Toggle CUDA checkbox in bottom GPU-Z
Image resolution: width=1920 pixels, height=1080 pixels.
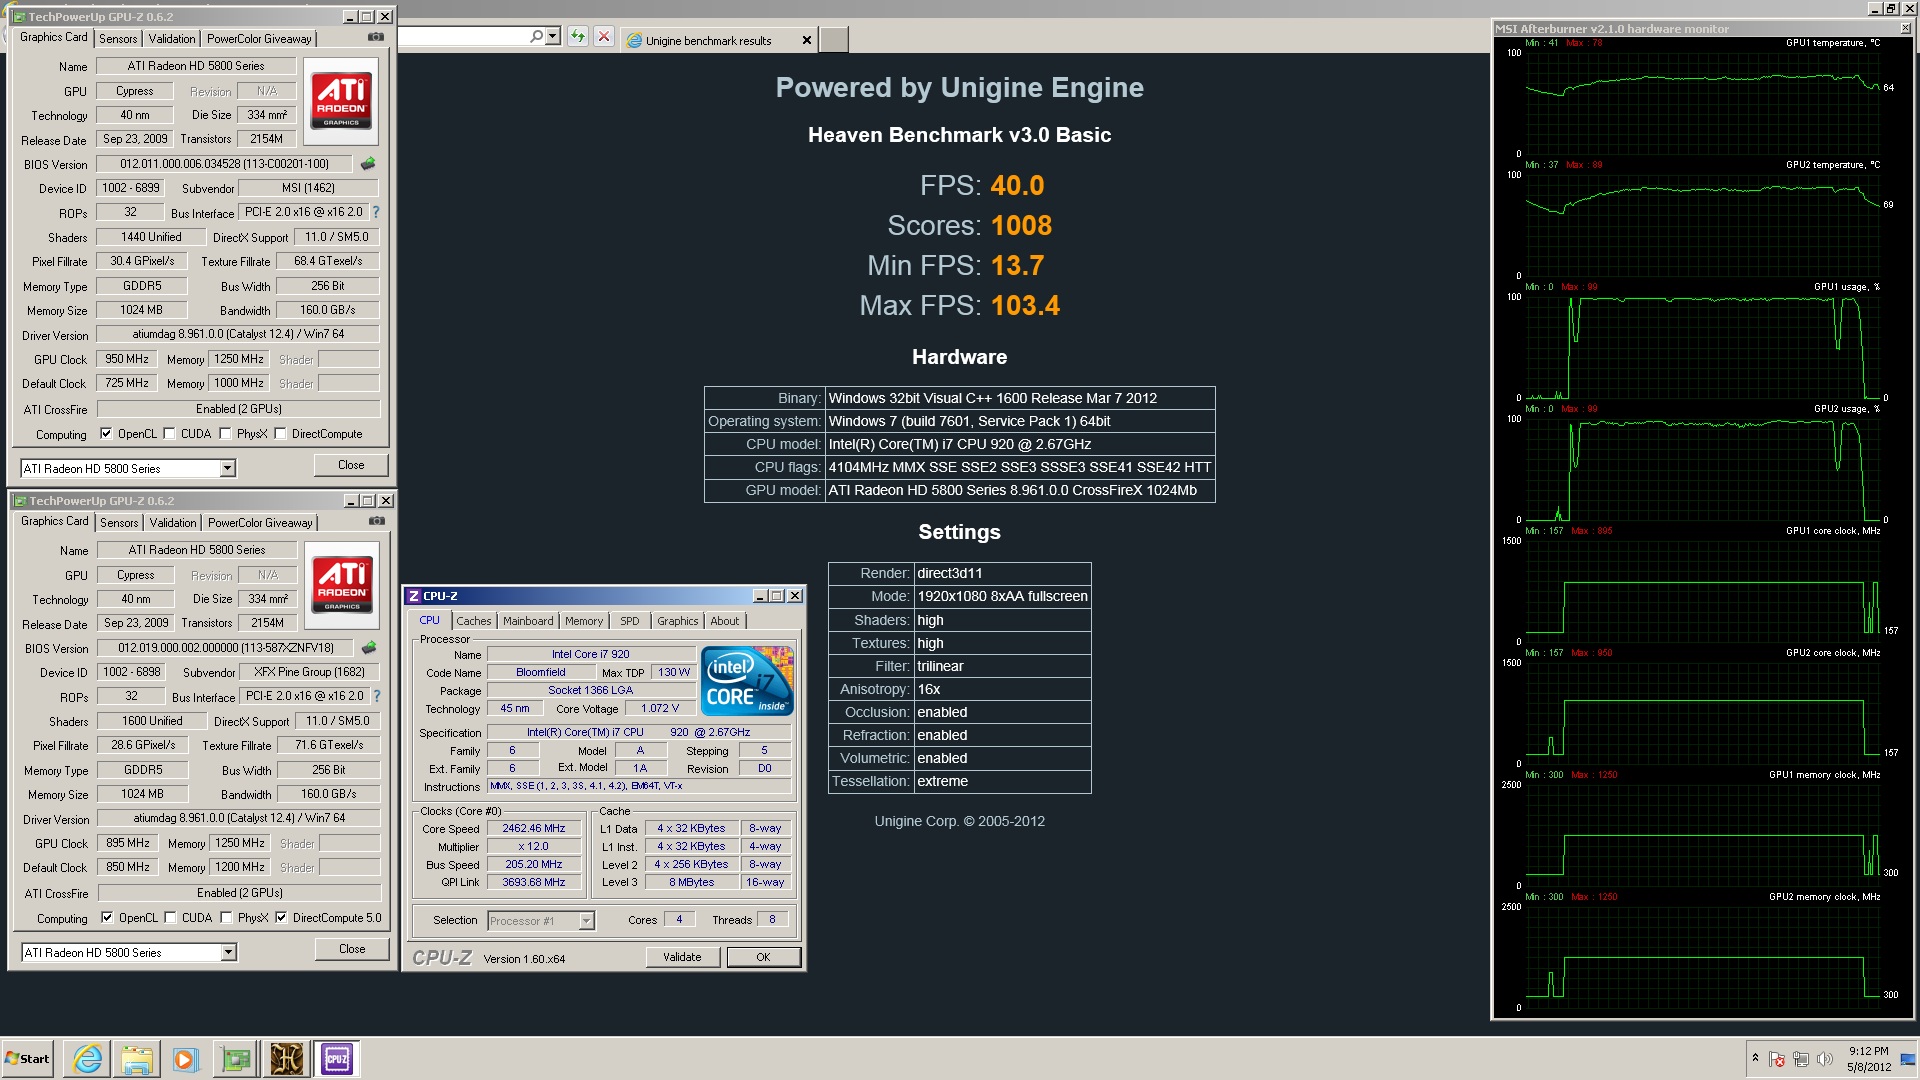point(171,918)
